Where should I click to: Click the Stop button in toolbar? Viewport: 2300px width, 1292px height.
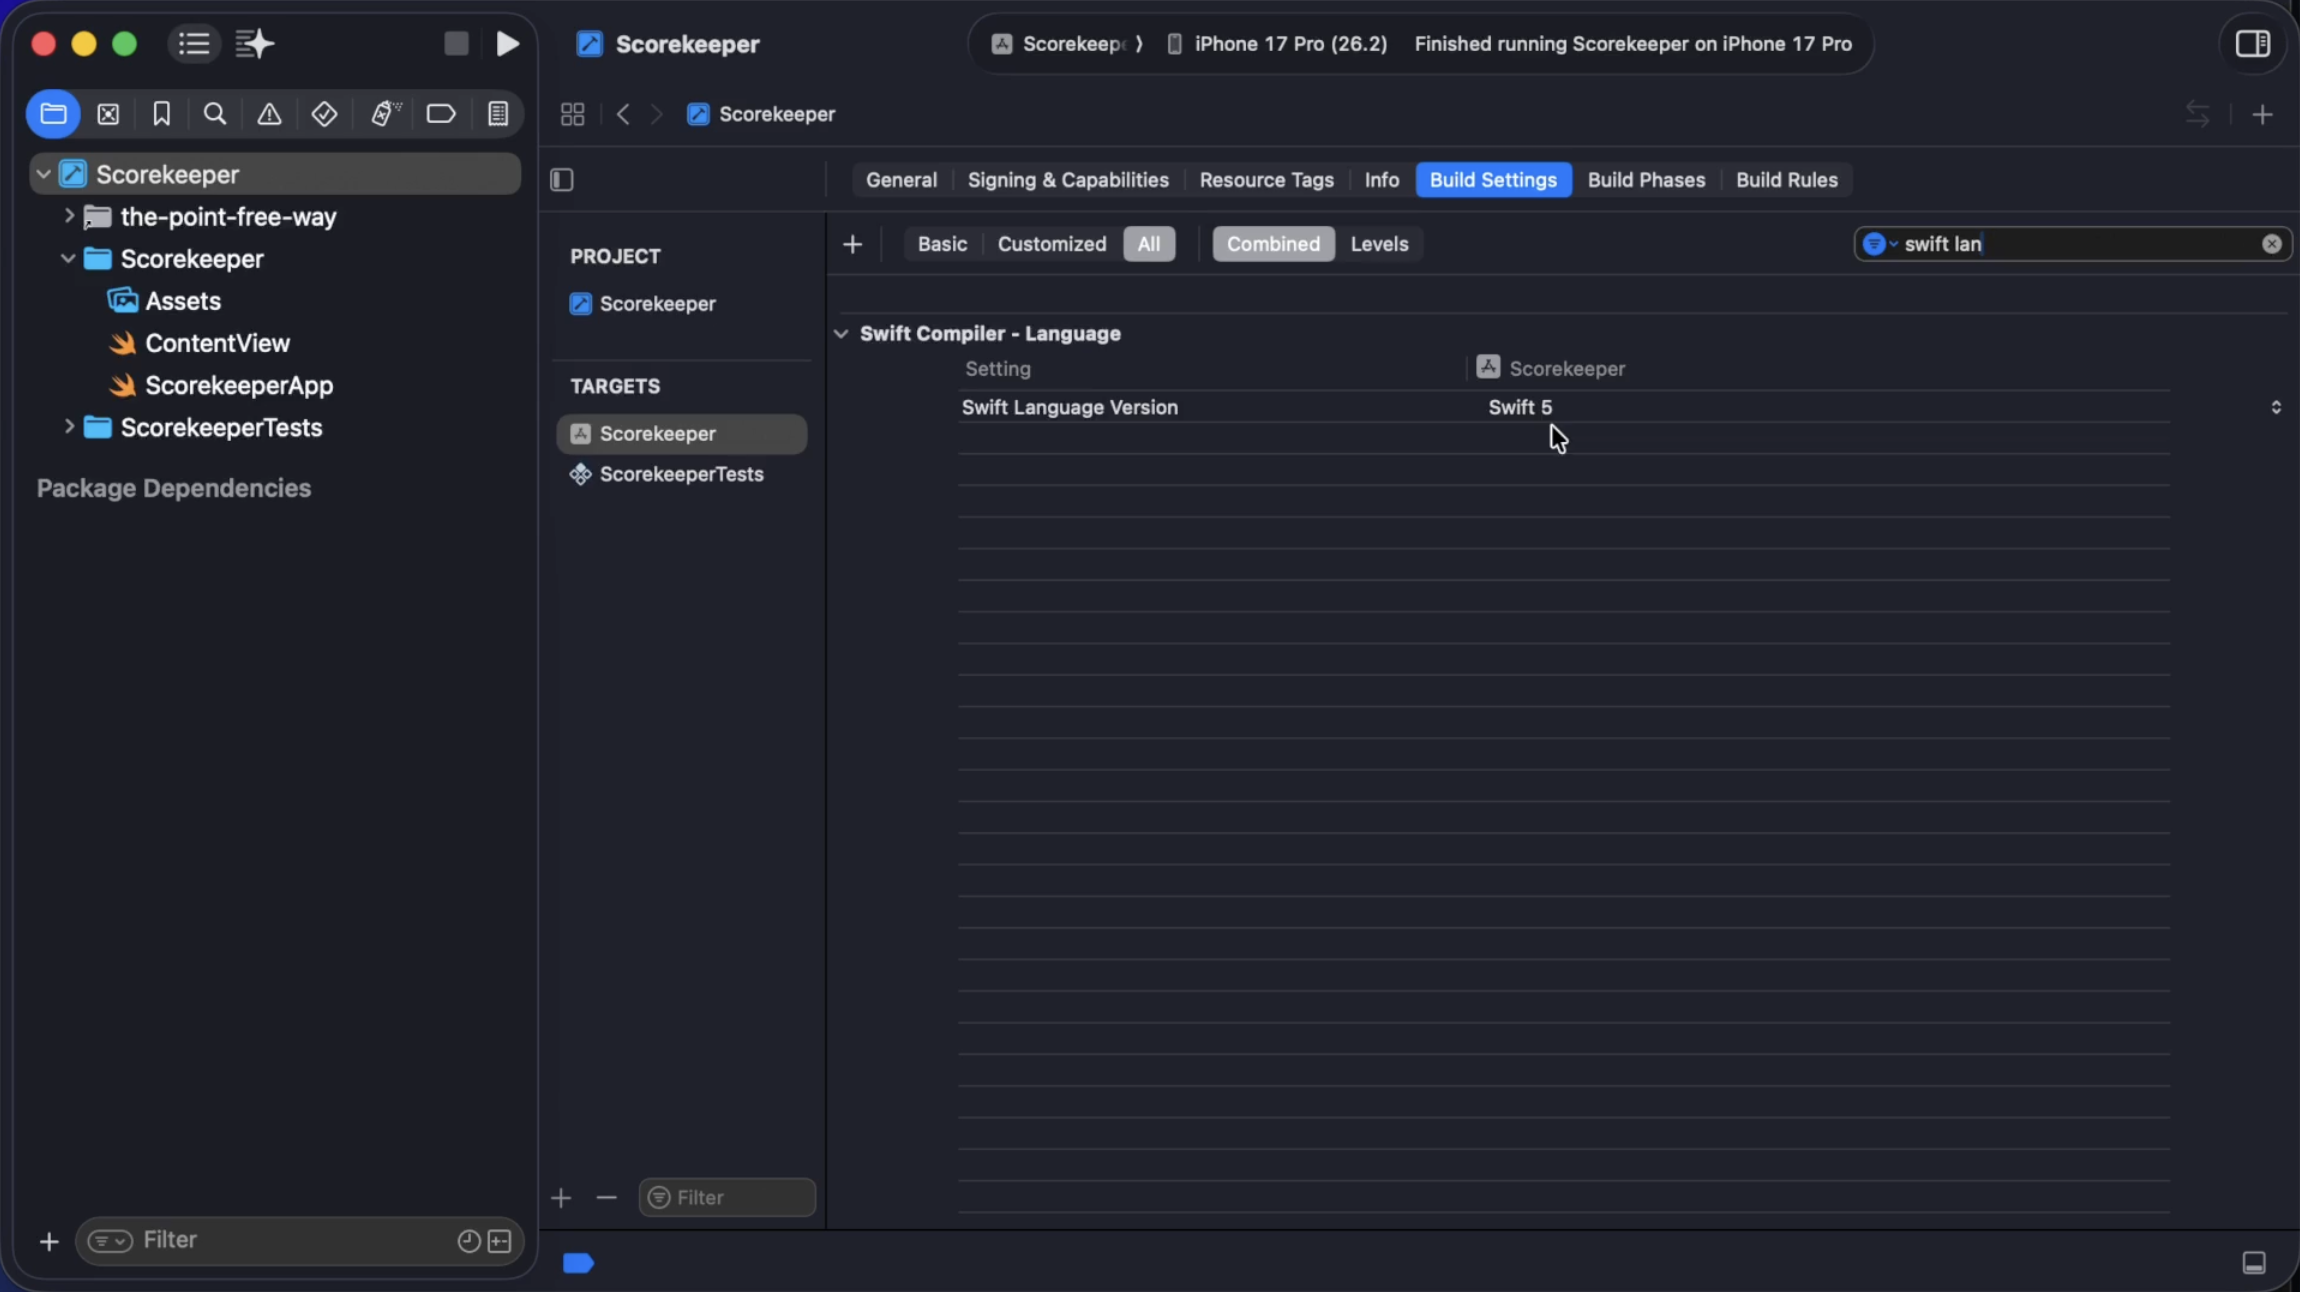[x=456, y=44]
